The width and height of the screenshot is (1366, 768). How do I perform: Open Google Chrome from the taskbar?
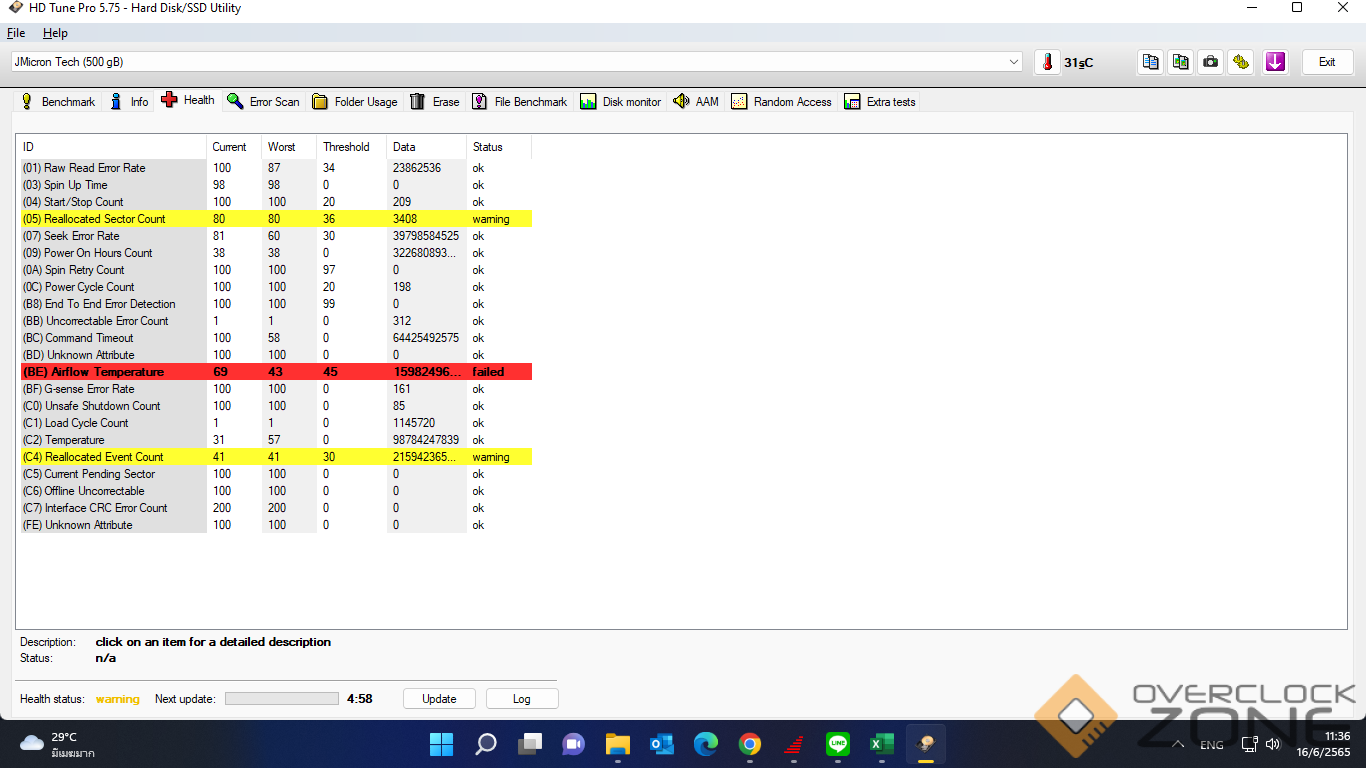tap(750, 744)
